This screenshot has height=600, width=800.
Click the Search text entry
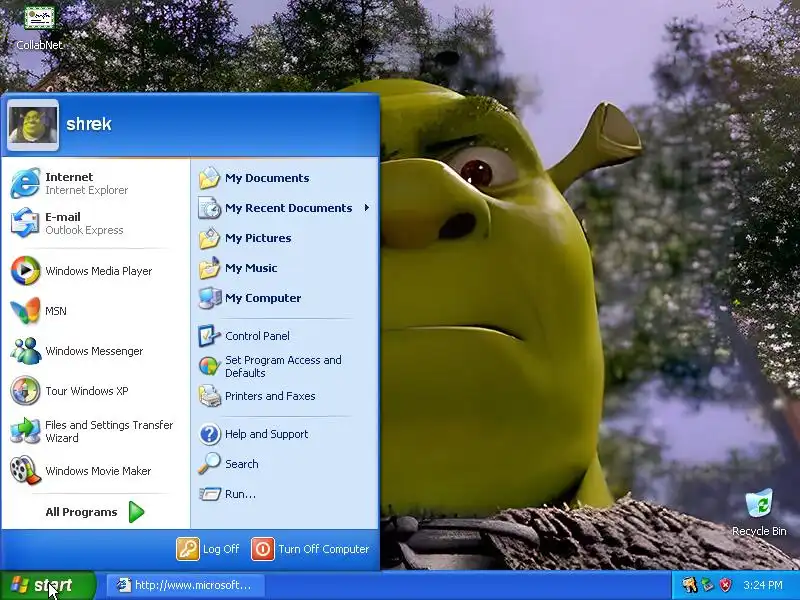tap(242, 464)
